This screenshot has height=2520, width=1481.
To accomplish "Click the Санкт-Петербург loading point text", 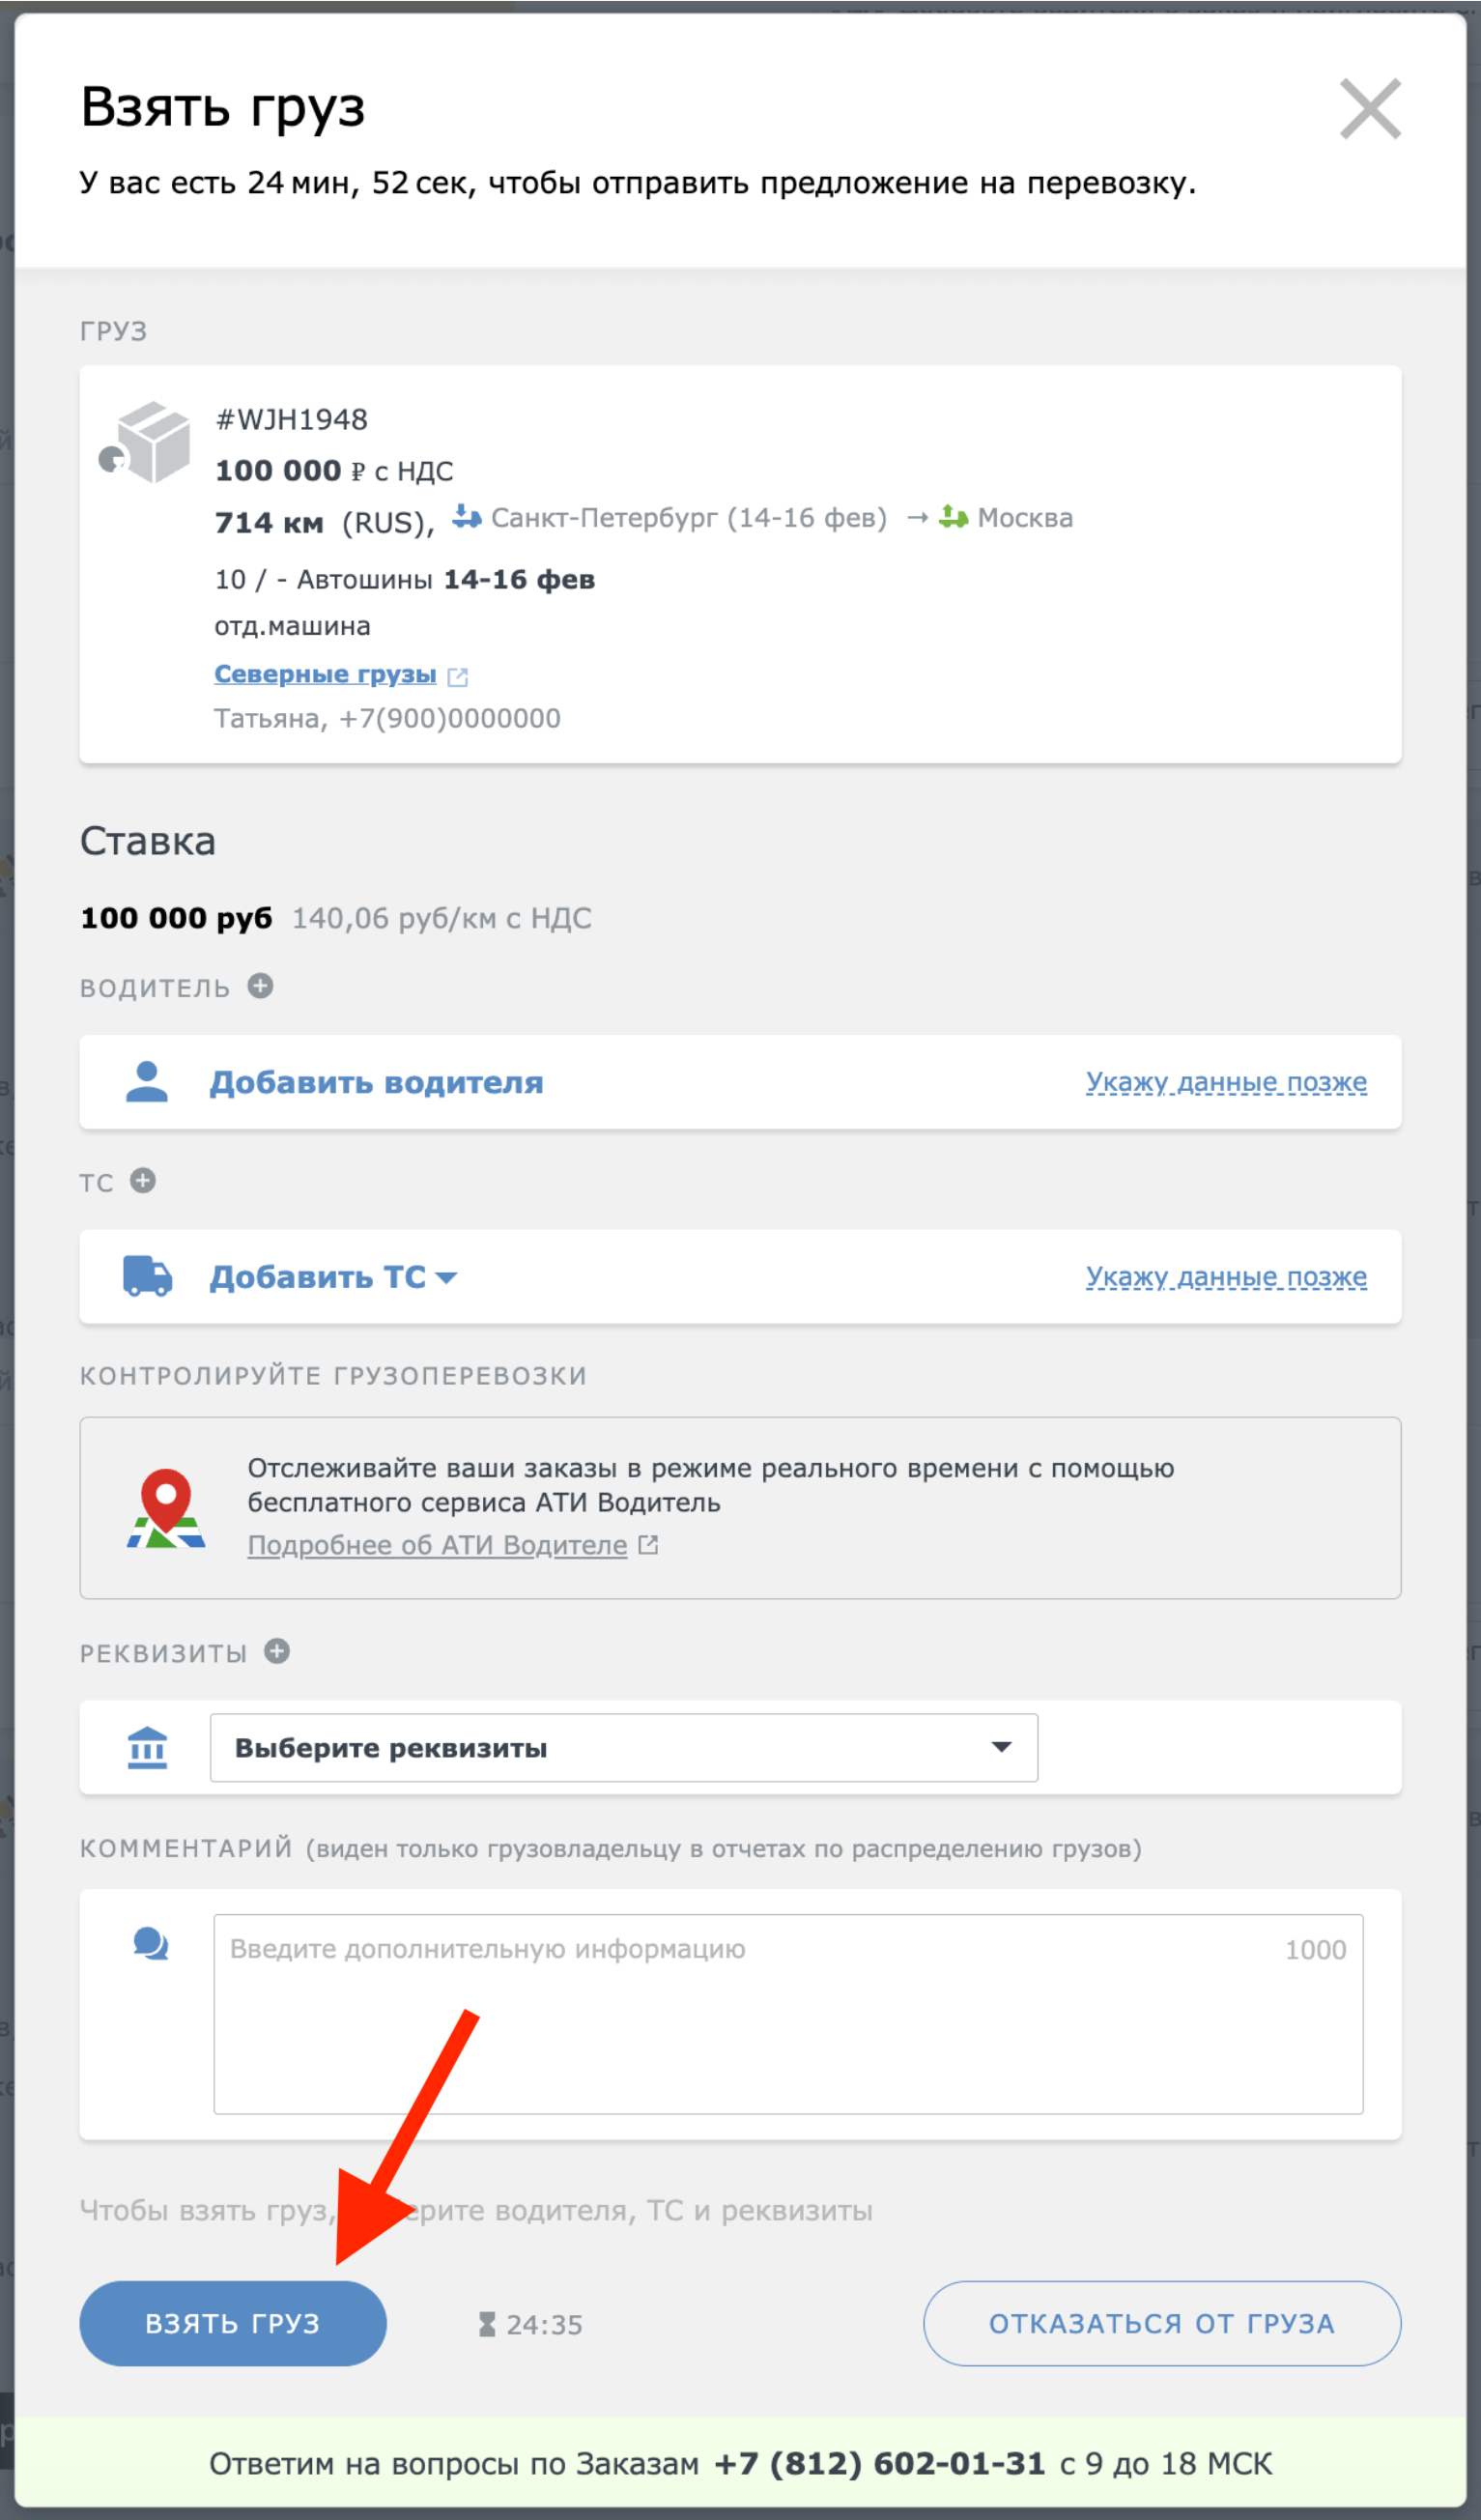I will pyautogui.click(x=689, y=518).
